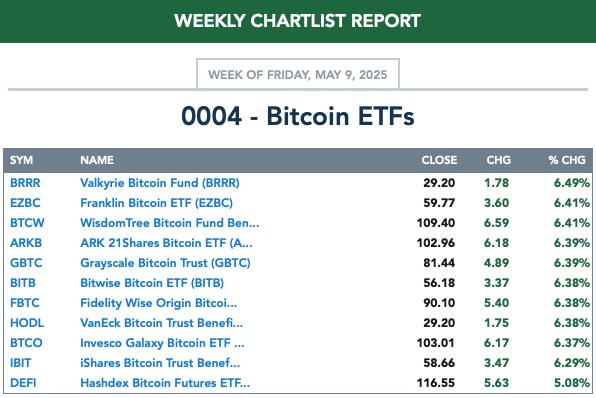
Task: Click the DEFI ticker symbol
Action: [23, 383]
